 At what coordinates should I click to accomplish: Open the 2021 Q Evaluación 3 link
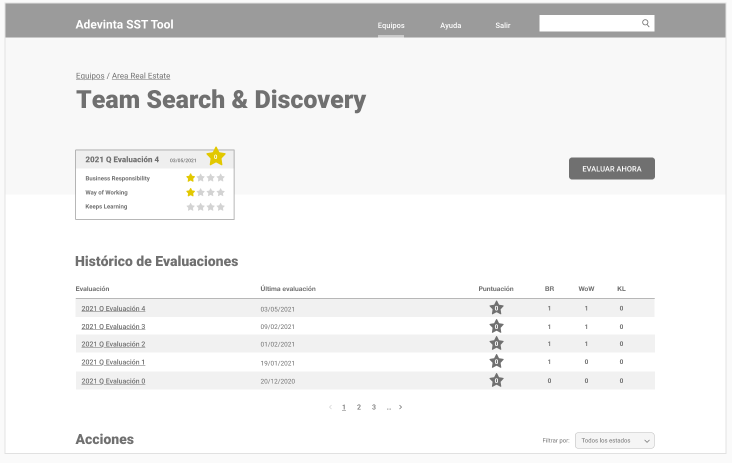click(113, 326)
